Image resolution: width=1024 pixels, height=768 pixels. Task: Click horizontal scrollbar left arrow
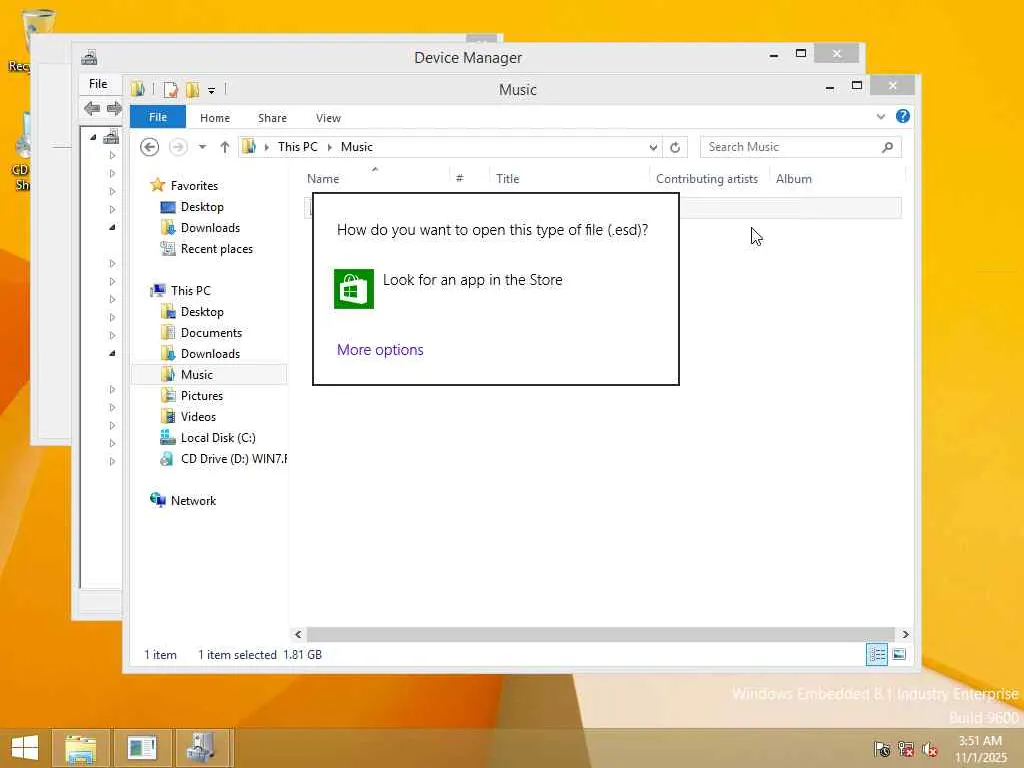pos(298,634)
